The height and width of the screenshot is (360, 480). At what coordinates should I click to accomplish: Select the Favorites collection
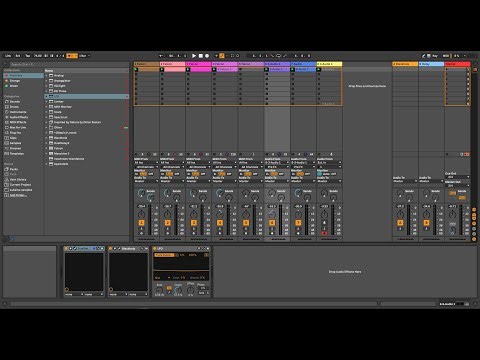point(23,76)
